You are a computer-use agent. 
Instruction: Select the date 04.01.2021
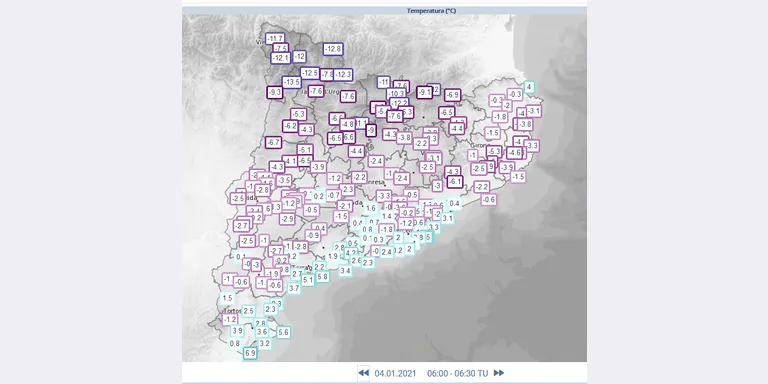(x=395, y=374)
